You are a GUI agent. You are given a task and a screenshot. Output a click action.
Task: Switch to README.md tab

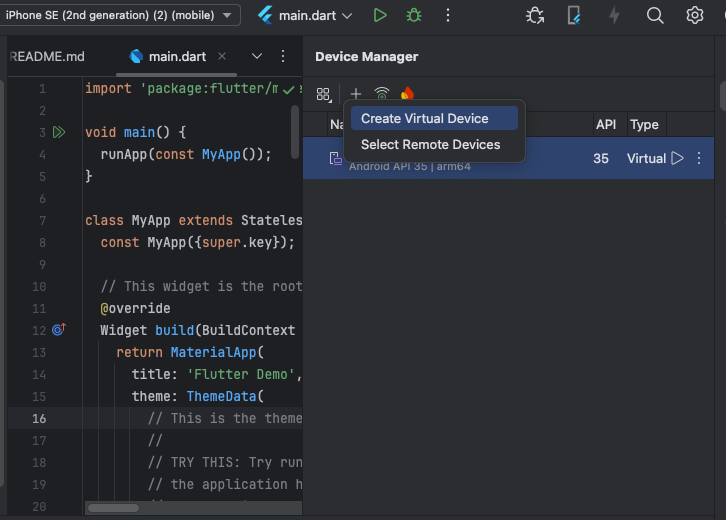tap(47, 56)
